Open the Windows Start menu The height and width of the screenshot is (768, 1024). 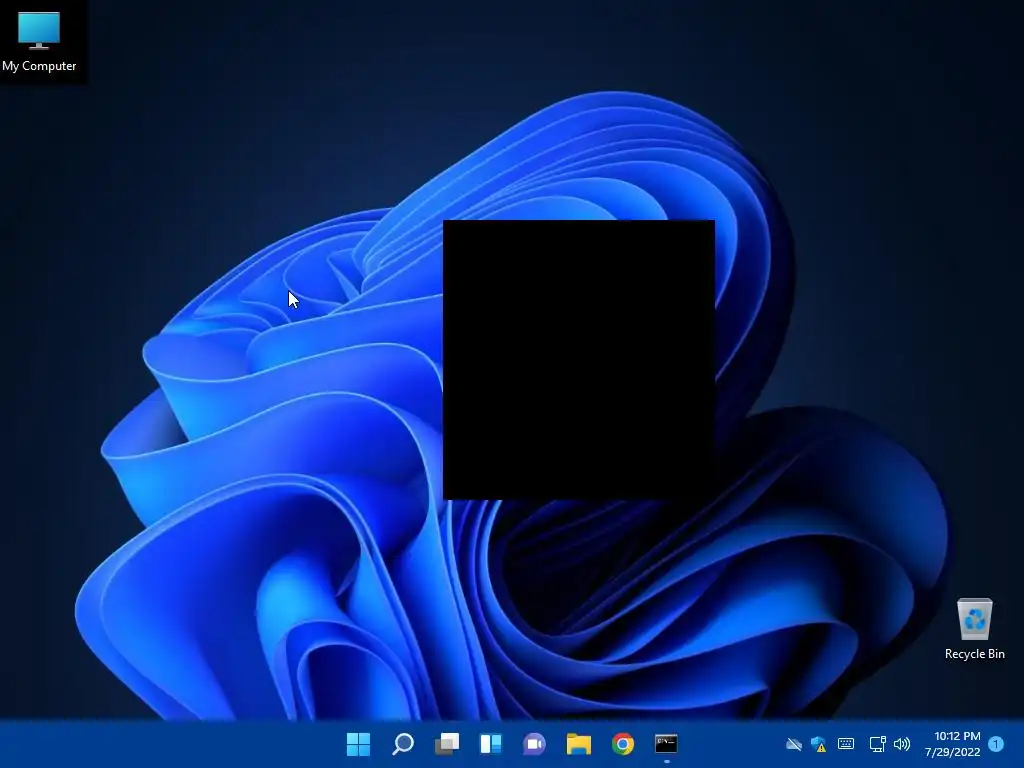(359, 744)
